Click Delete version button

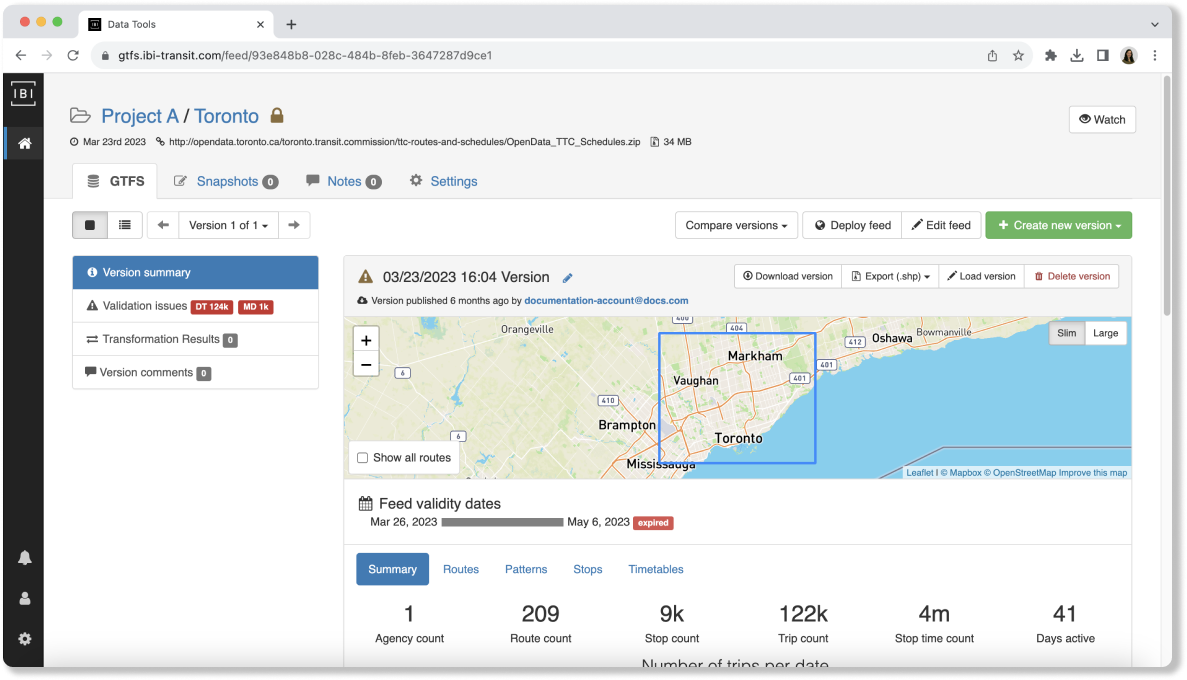pos(1072,276)
